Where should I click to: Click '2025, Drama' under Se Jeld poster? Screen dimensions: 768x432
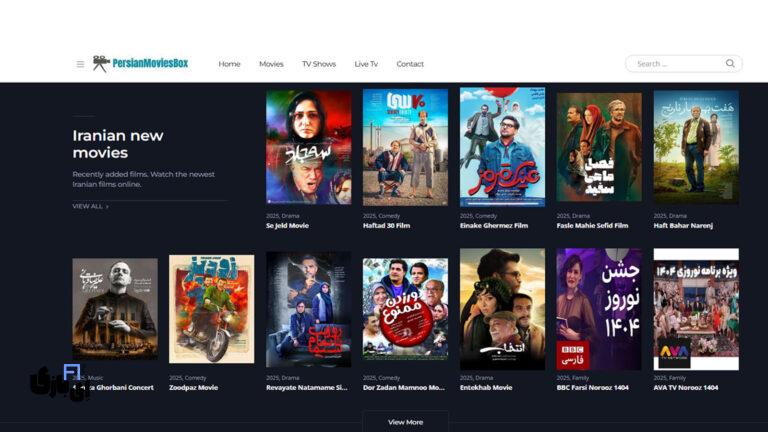[283, 216]
